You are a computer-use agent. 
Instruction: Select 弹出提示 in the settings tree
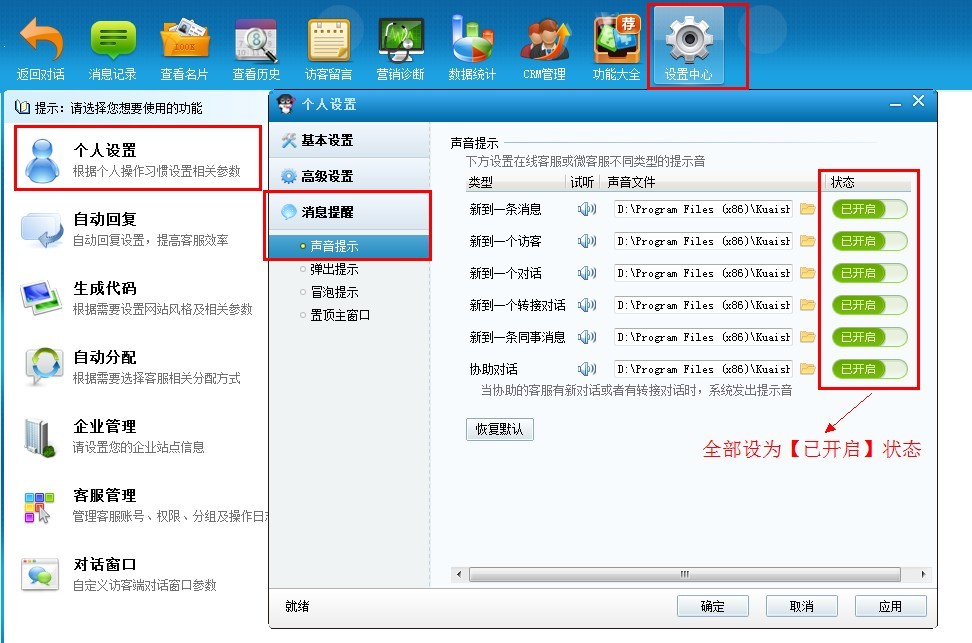(x=334, y=269)
